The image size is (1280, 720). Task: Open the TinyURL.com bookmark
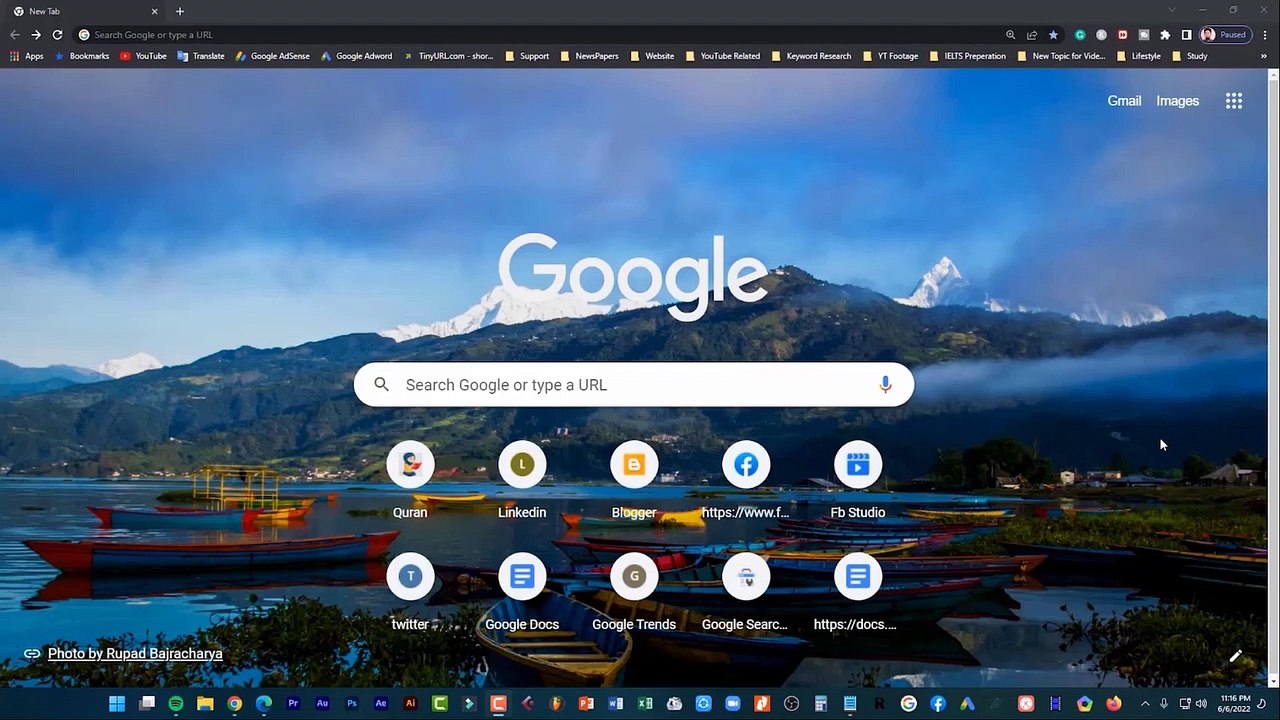point(448,56)
